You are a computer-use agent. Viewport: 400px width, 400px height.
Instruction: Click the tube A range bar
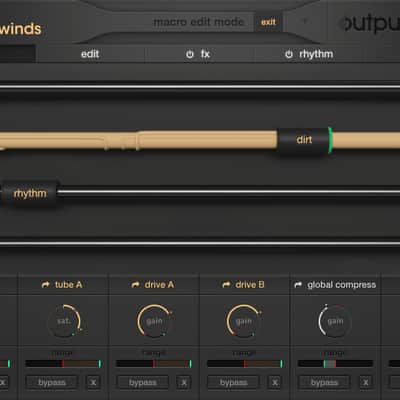click(x=63, y=364)
